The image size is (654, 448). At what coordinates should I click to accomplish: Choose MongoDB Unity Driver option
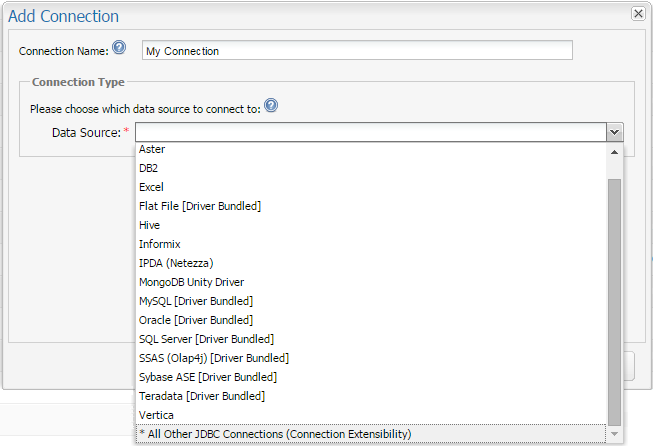point(191,282)
